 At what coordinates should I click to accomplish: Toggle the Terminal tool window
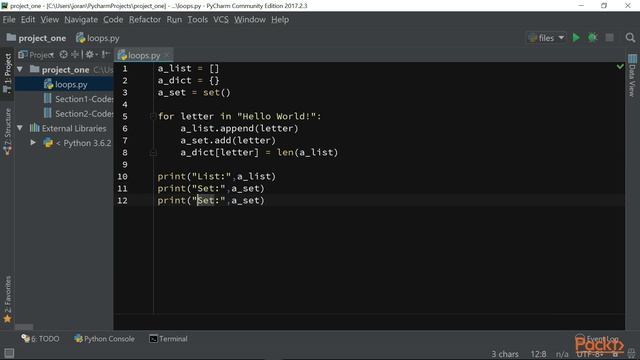pos(168,339)
